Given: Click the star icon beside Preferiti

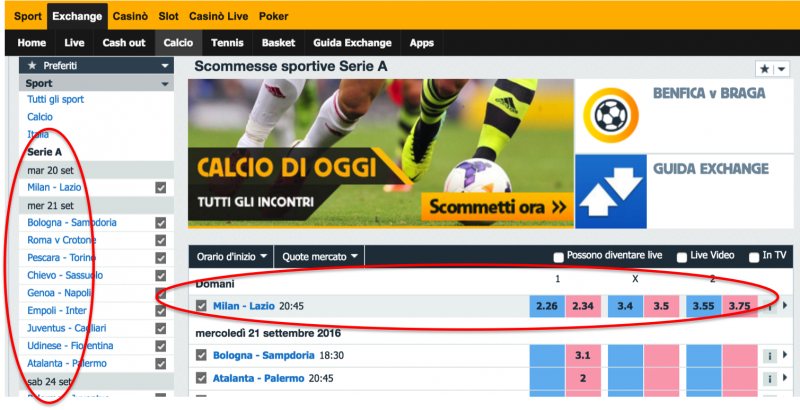Looking at the screenshot, I should coord(32,66).
